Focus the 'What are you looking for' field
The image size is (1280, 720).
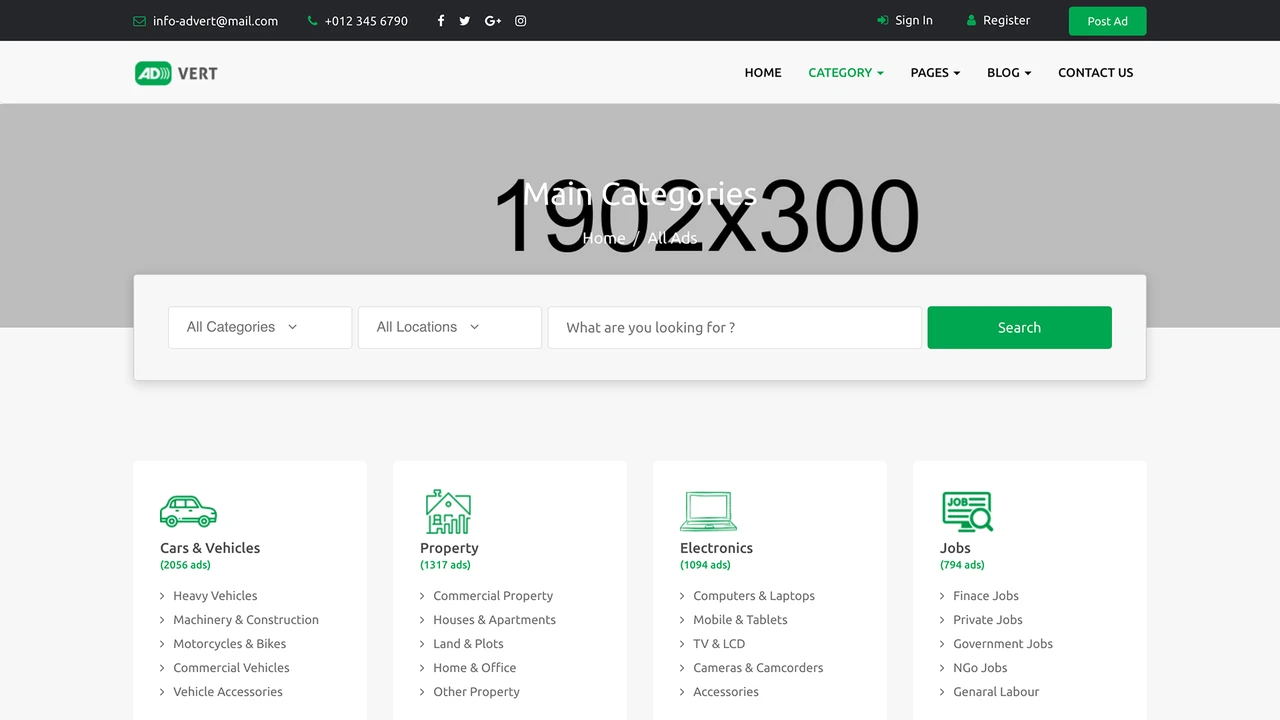pos(735,327)
